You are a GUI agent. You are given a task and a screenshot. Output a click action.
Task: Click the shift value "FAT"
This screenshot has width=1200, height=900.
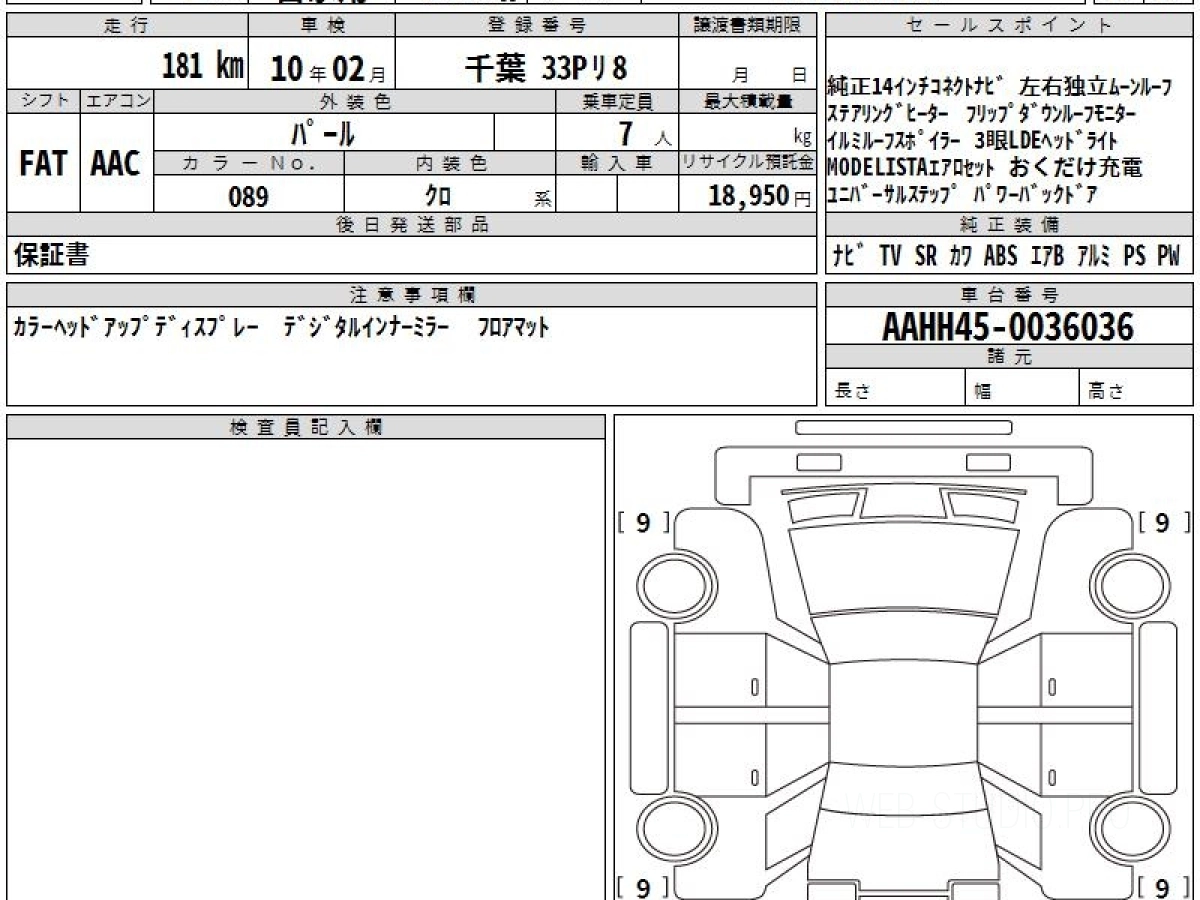tap(43, 164)
